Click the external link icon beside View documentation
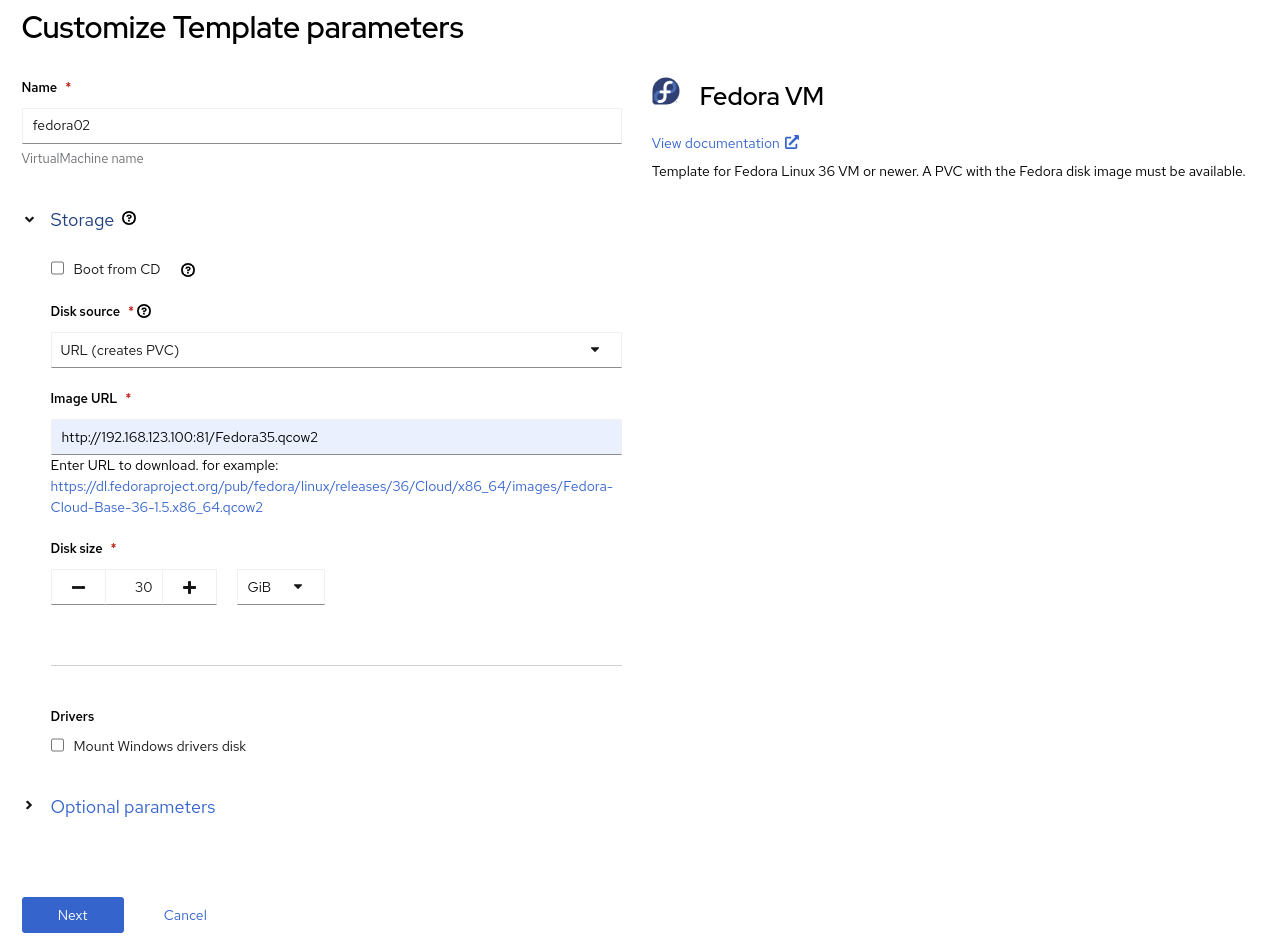This screenshot has height=938, width=1269. click(x=792, y=142)
